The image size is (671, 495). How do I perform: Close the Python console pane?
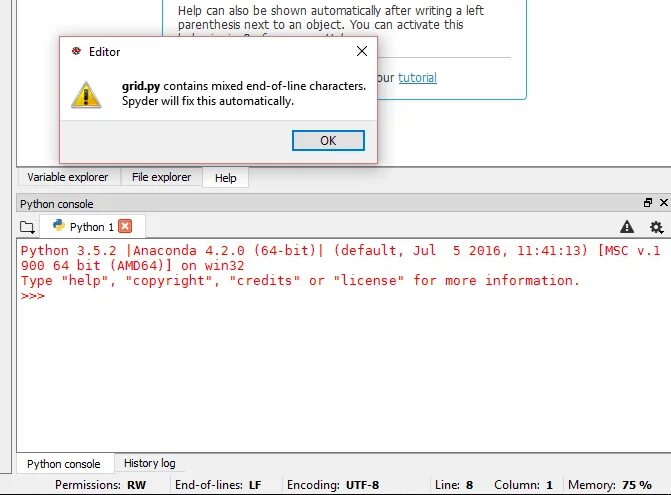point(664,203)
